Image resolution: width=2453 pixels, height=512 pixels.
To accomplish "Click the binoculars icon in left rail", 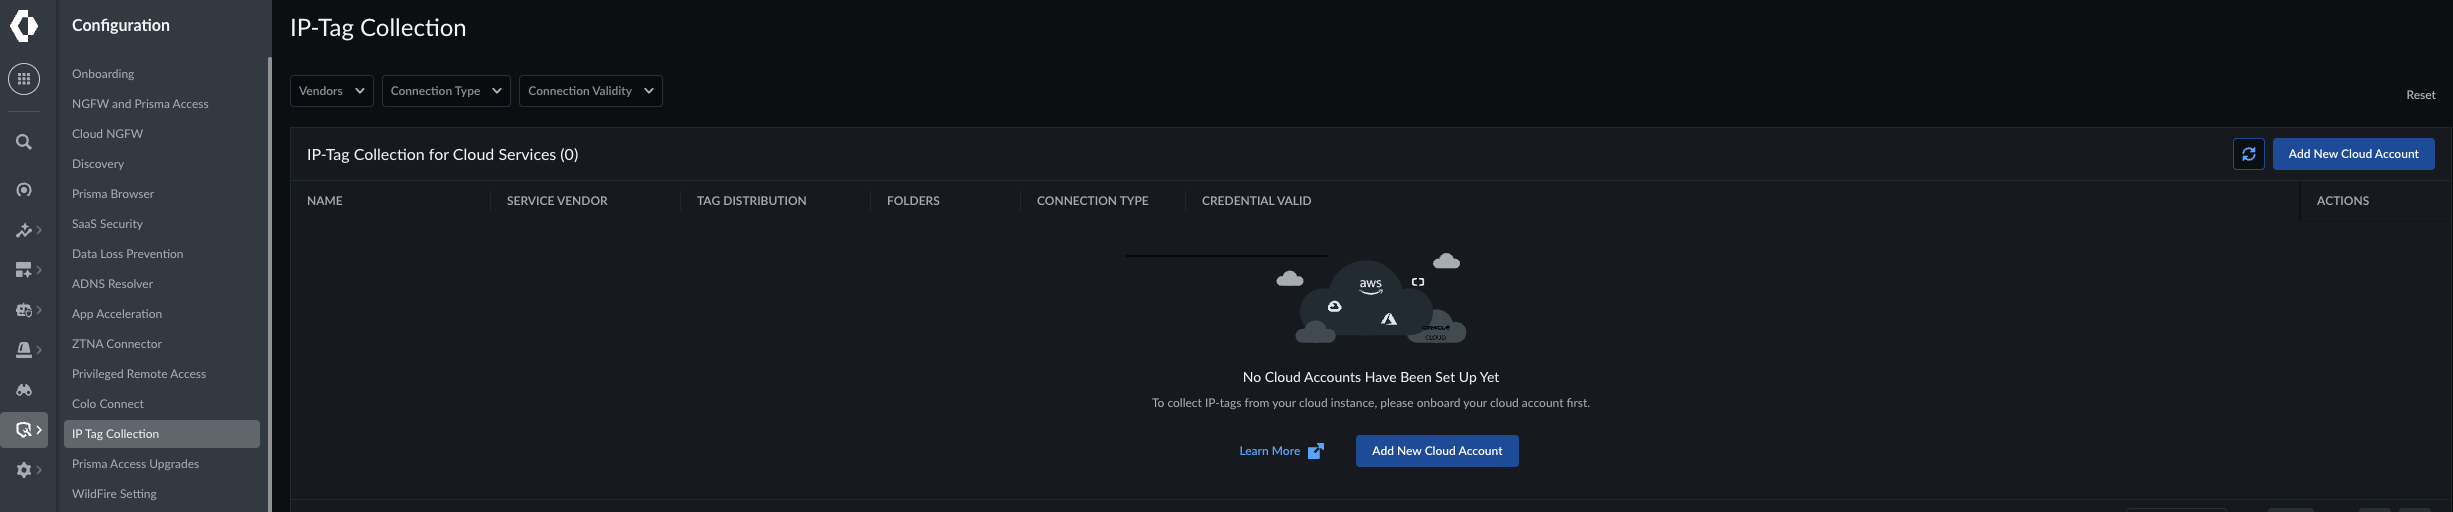I will (24, 390).
